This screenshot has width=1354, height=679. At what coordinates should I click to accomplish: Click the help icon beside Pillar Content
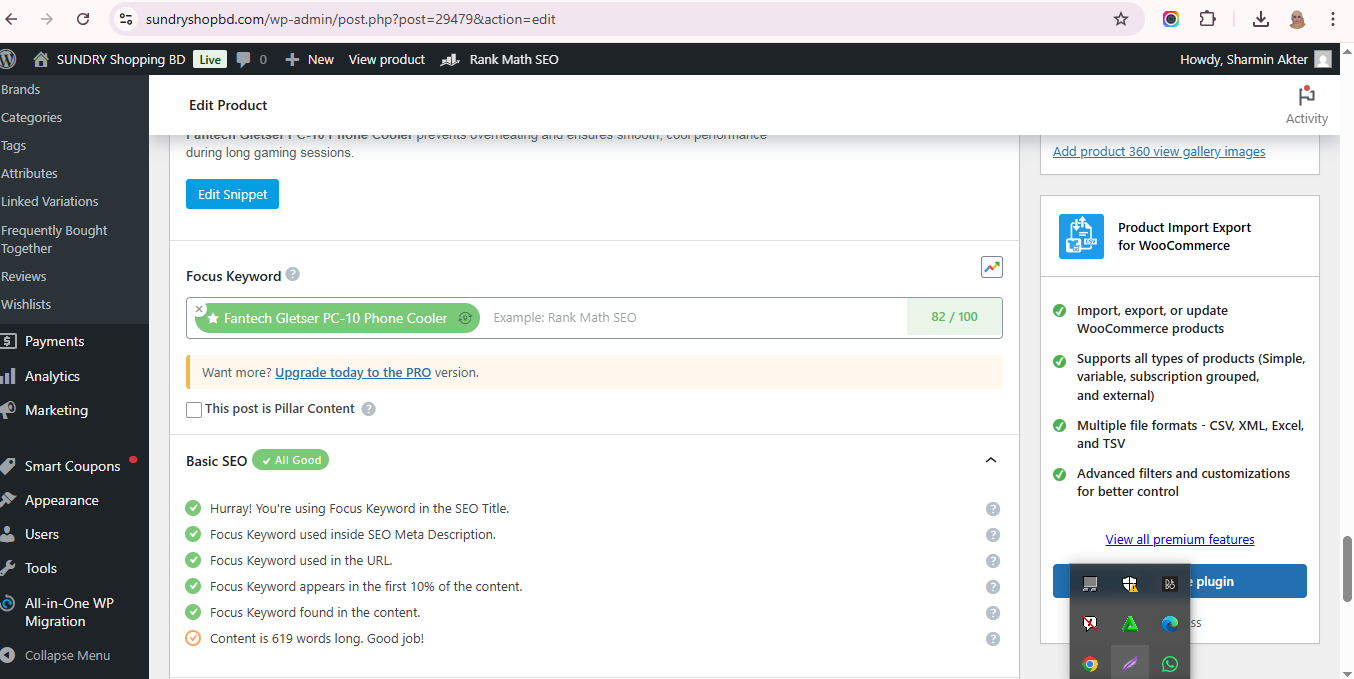(x=369, y=409)
